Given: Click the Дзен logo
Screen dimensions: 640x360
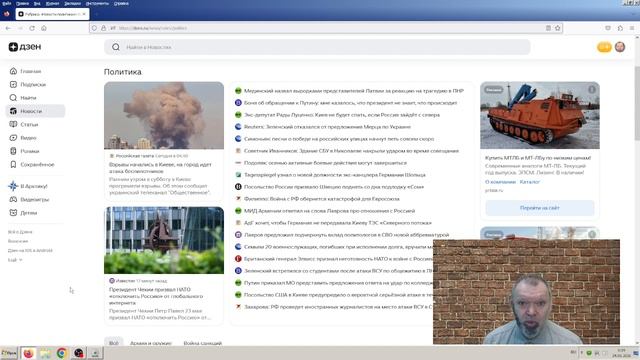Looking at the screenshot, I should 25,47.
